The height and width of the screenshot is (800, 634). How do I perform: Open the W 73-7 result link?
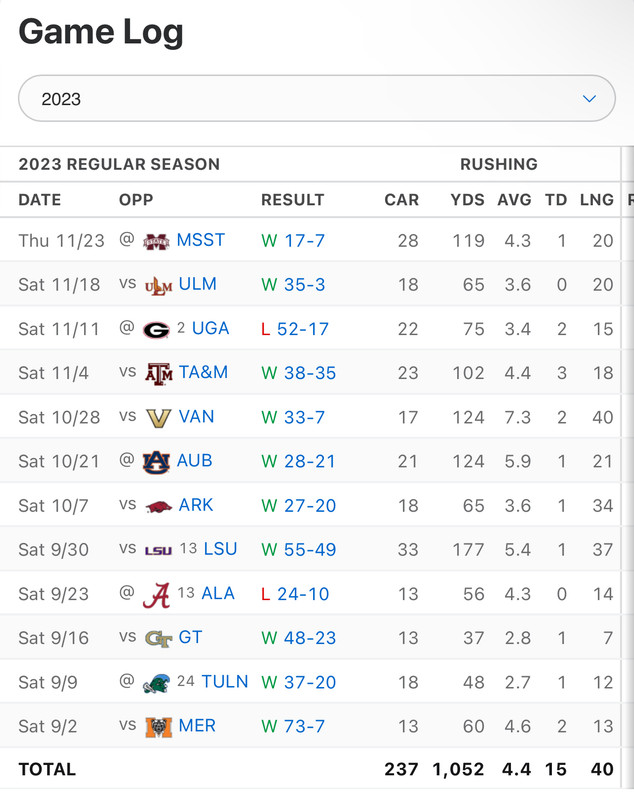(293, 726)
